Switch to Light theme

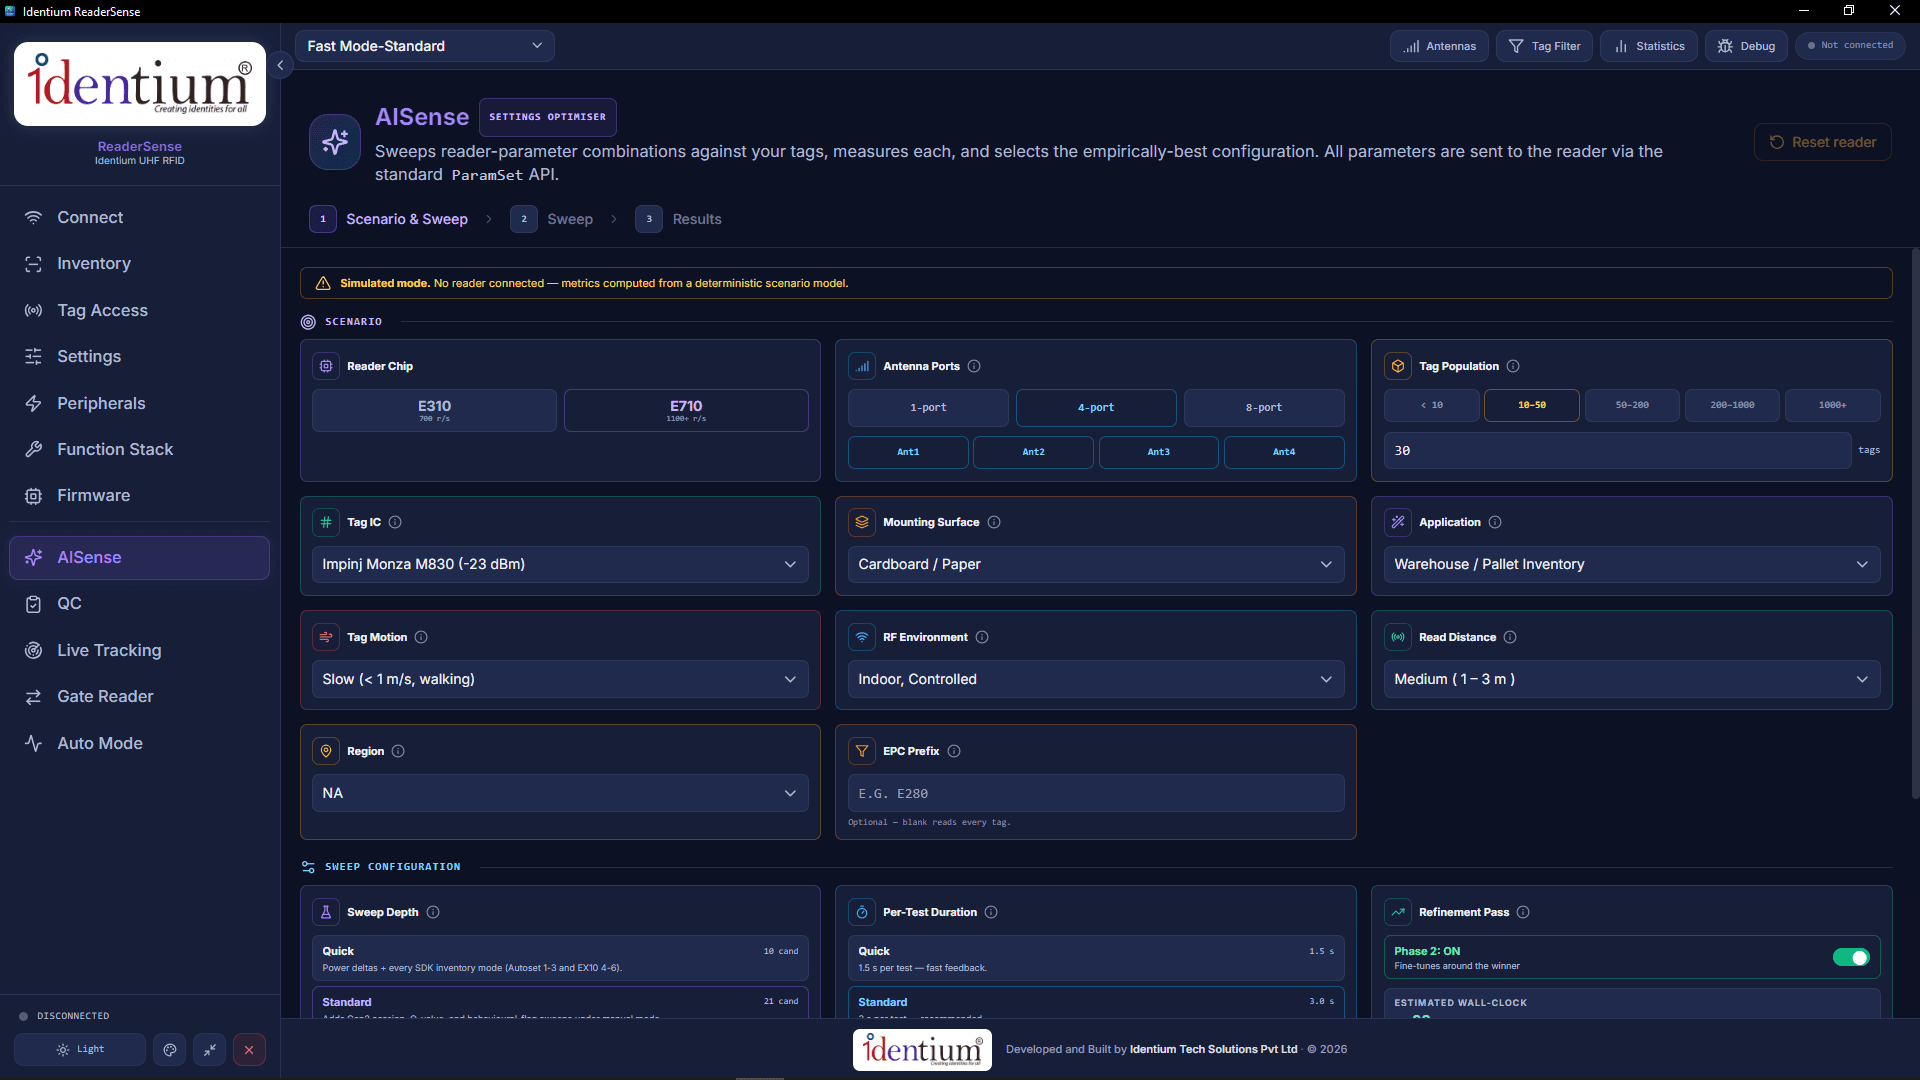(x=80, y=1049)
